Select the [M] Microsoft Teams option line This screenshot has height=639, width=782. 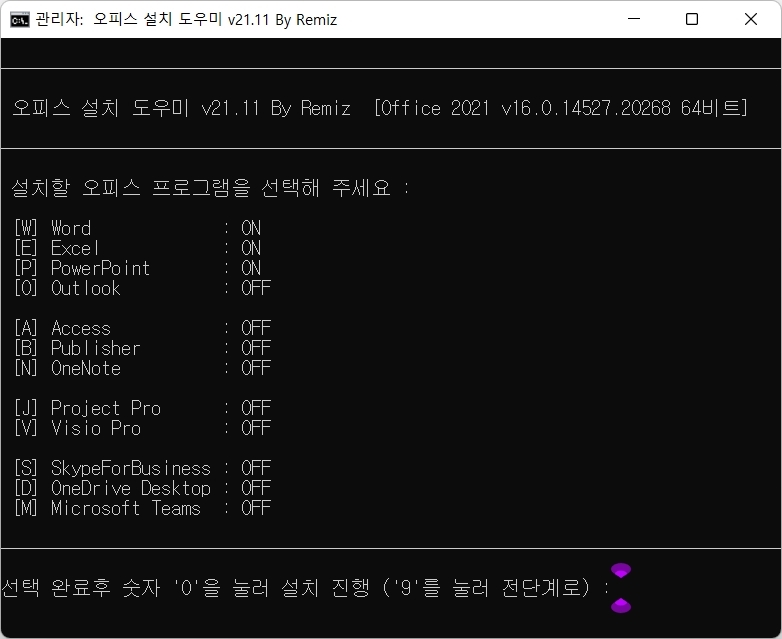(142, 508)
